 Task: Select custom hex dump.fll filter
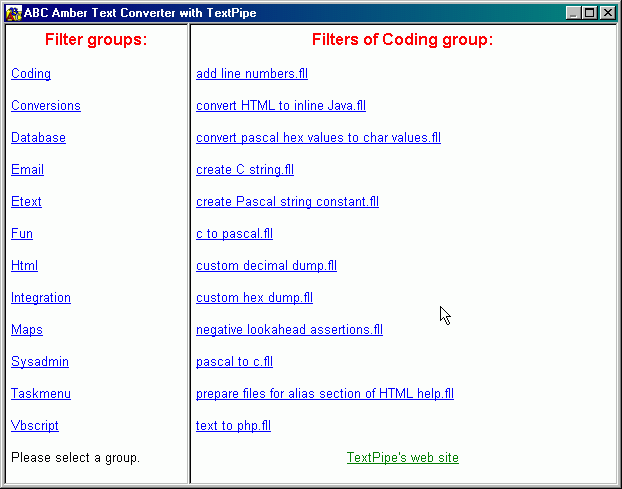[254, 298]
